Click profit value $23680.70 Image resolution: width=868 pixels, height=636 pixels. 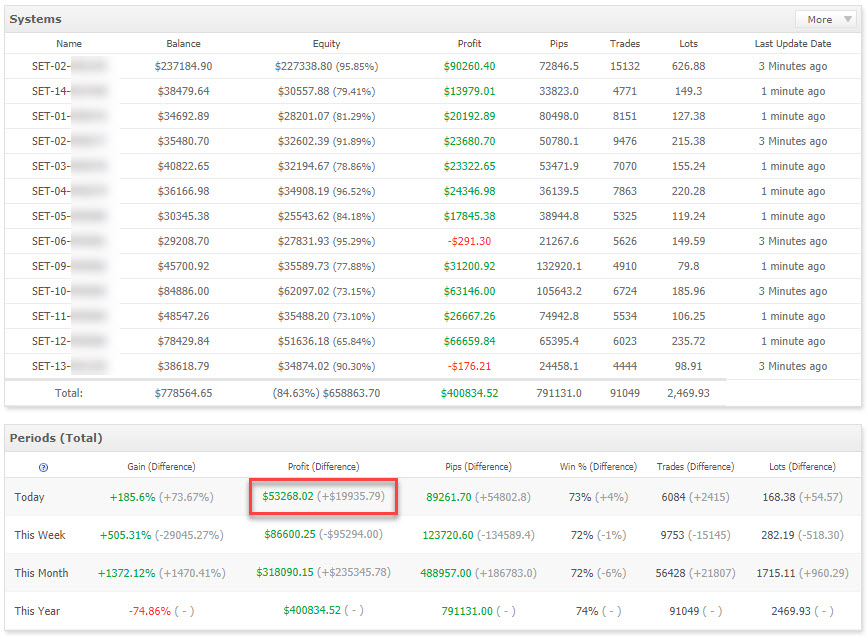(x=469, y=141)
